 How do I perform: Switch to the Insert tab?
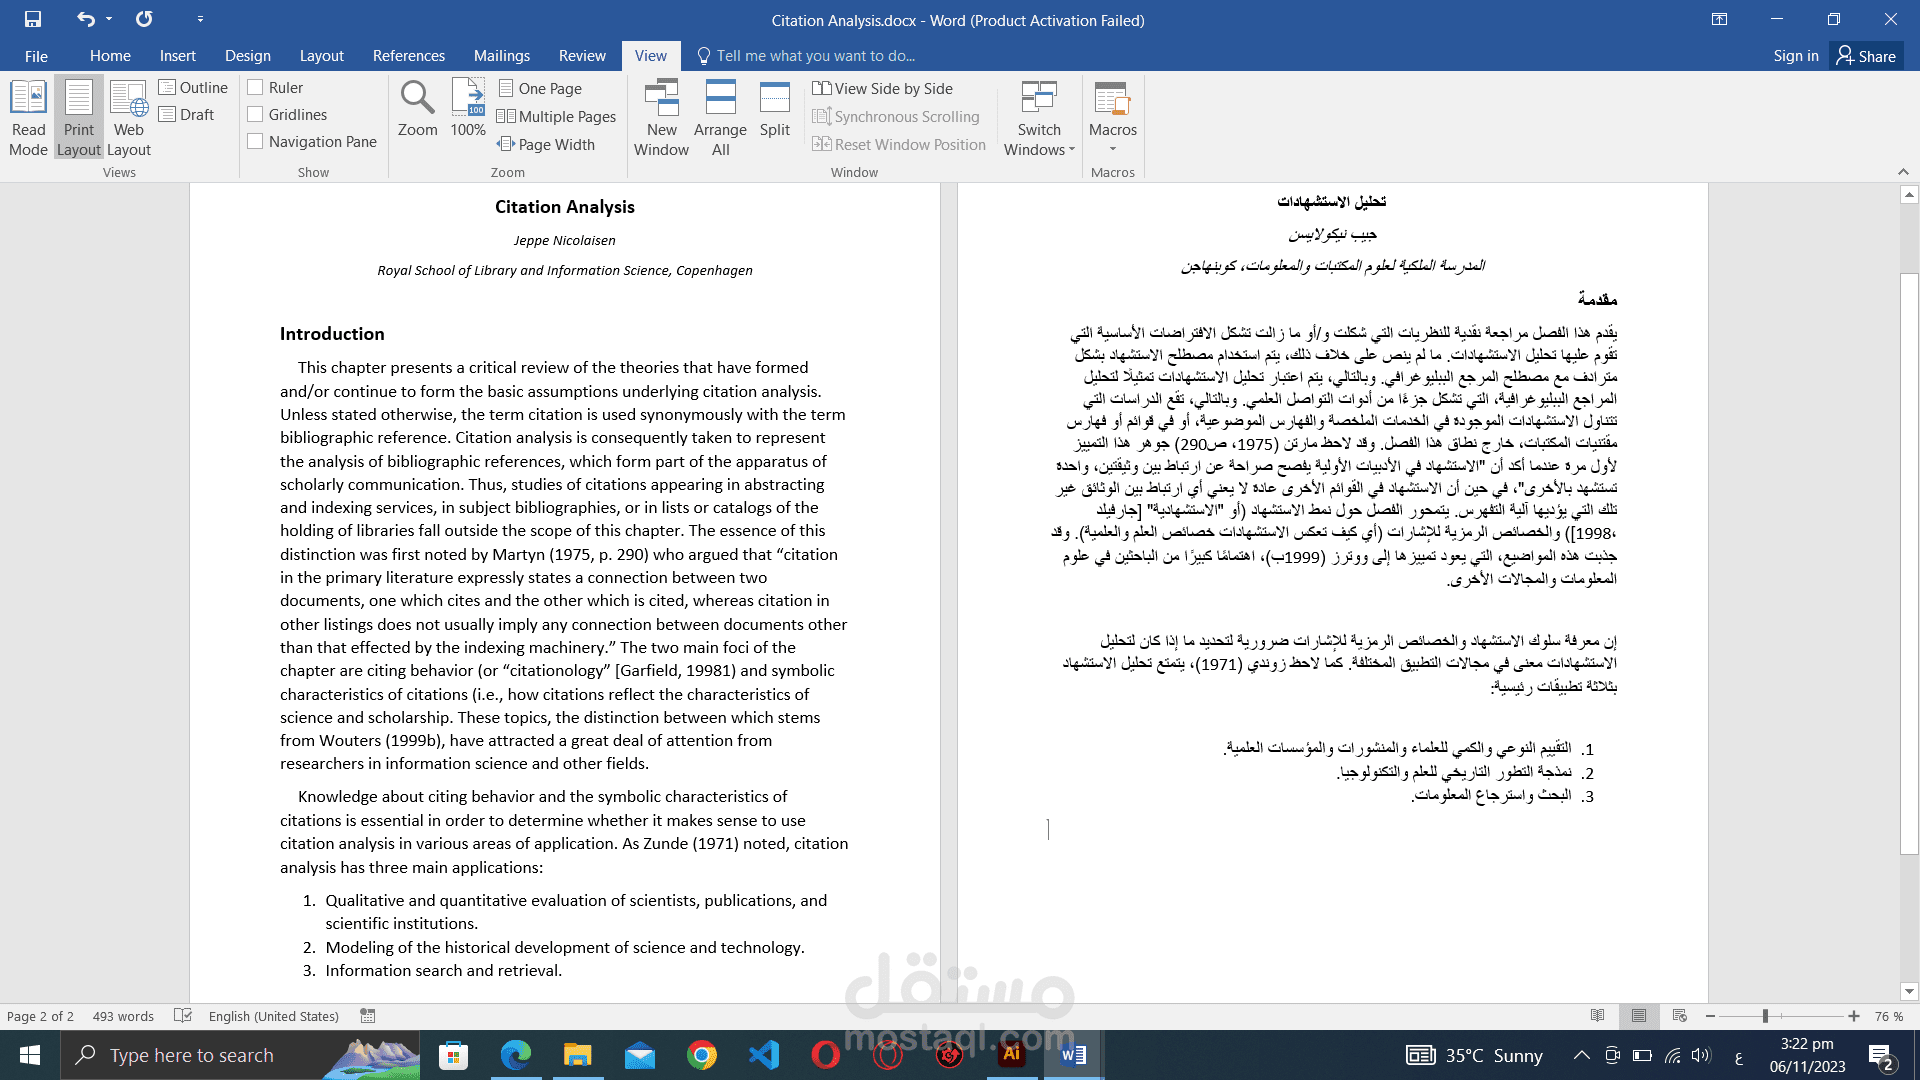click(178, 56)
